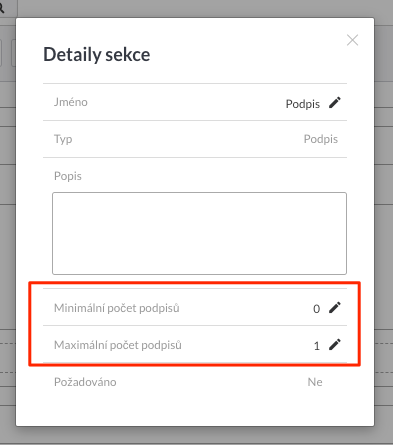Click the Požadováno label
This screenshot has width=393, height=445.
85,382
